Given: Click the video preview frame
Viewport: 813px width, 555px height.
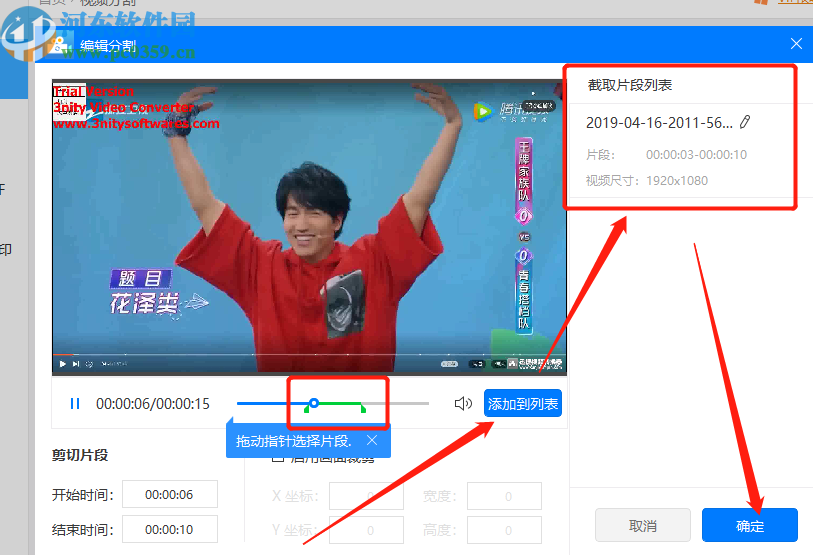Looking at the screenshot, I should click(x=309, y=227).
